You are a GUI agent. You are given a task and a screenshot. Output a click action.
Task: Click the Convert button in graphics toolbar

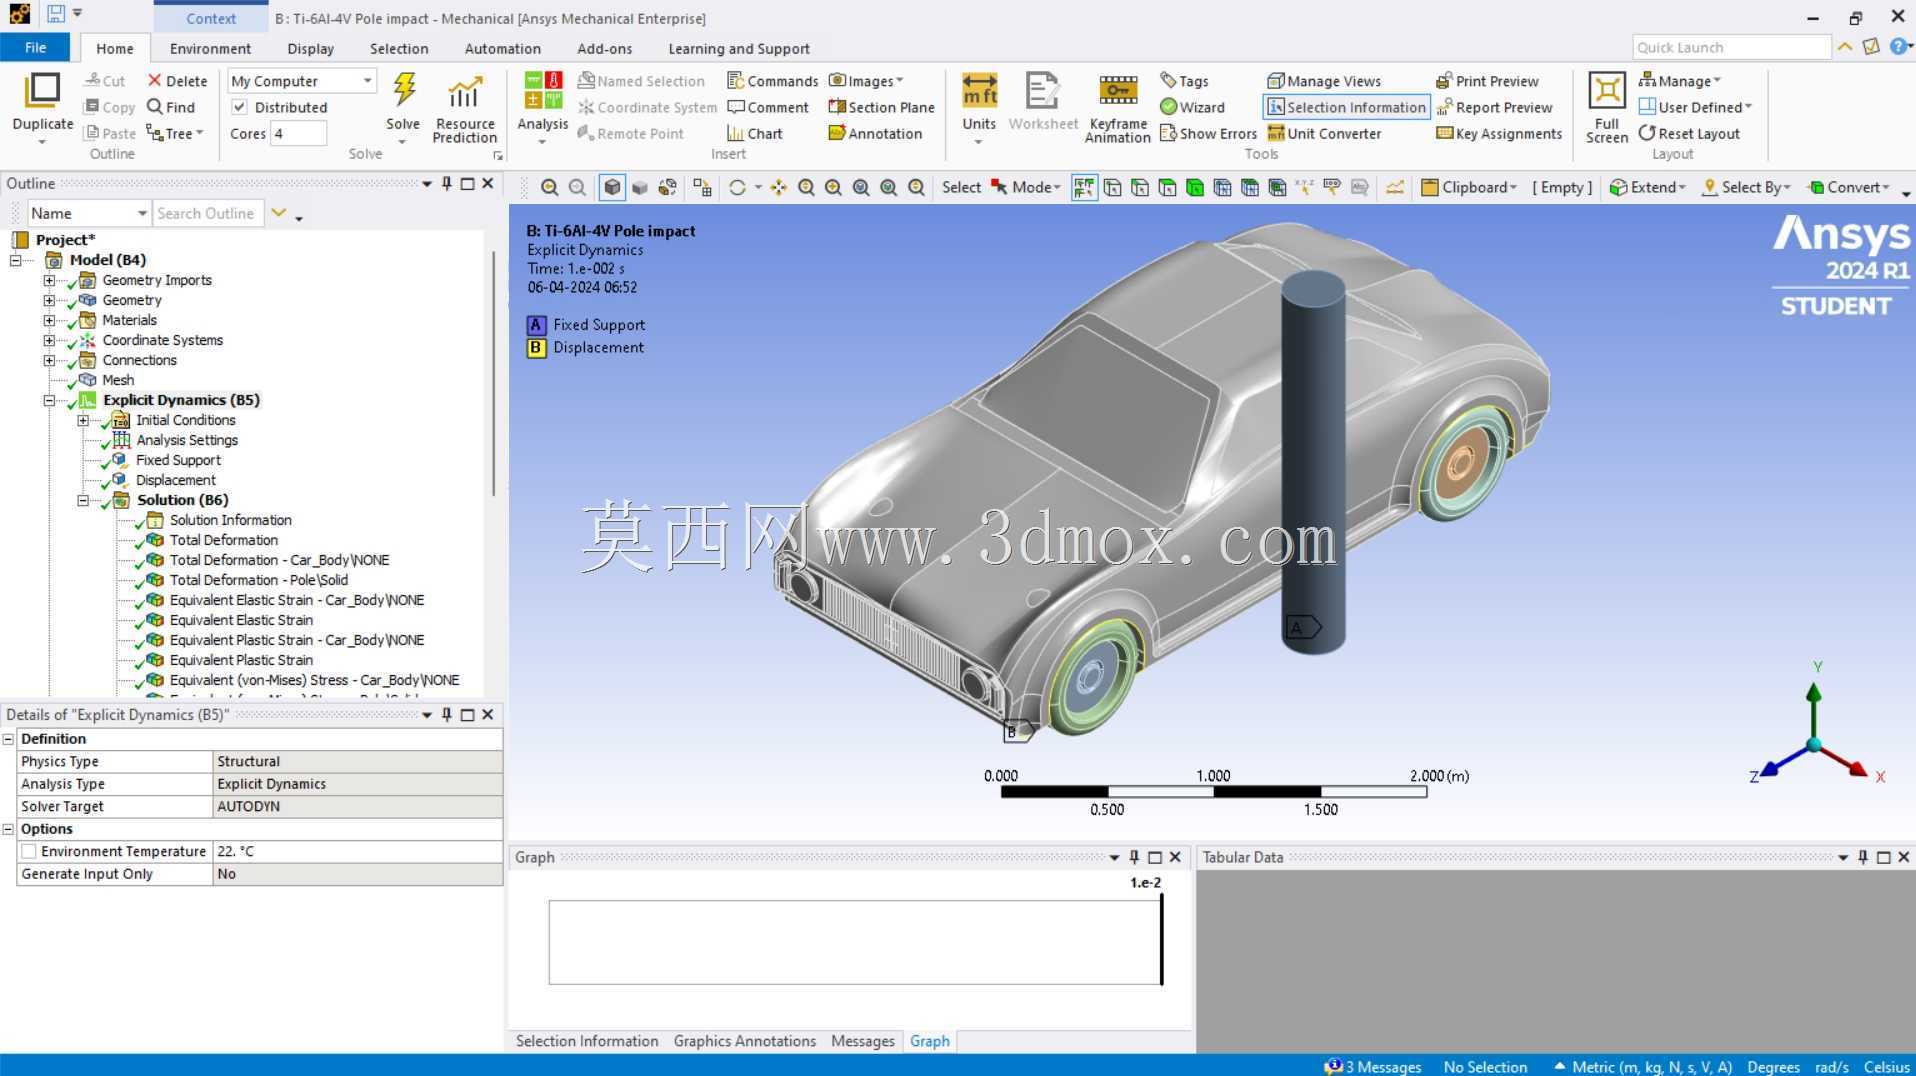point(1849,187)
